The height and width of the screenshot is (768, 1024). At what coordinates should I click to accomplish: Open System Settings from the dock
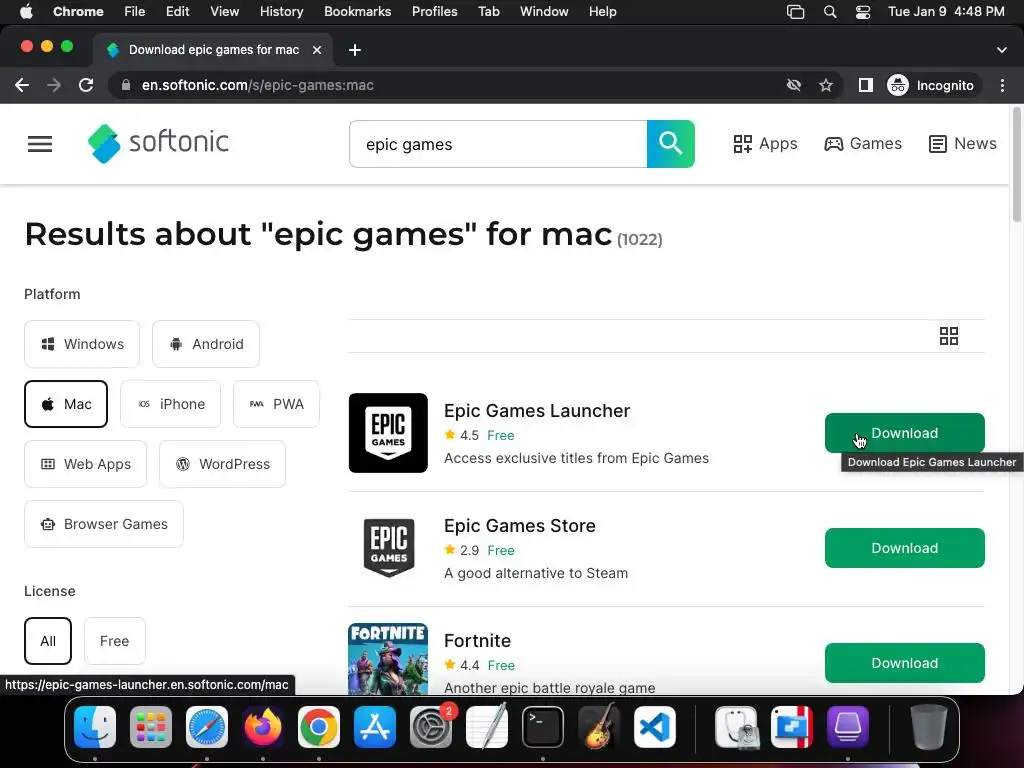click(x=431, y=727)
